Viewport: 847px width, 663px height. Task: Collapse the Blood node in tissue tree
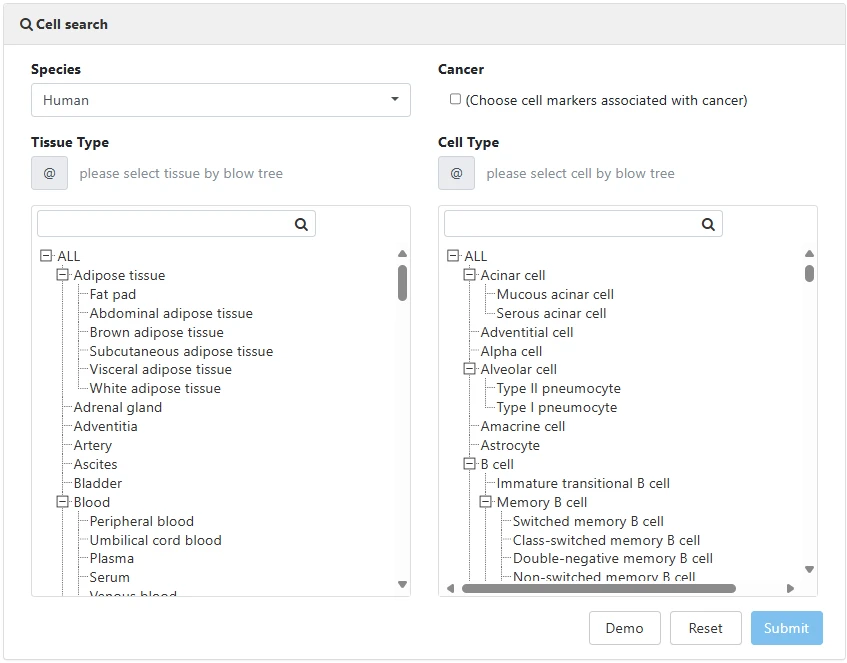pyautogui.click(x=62, y=502)
